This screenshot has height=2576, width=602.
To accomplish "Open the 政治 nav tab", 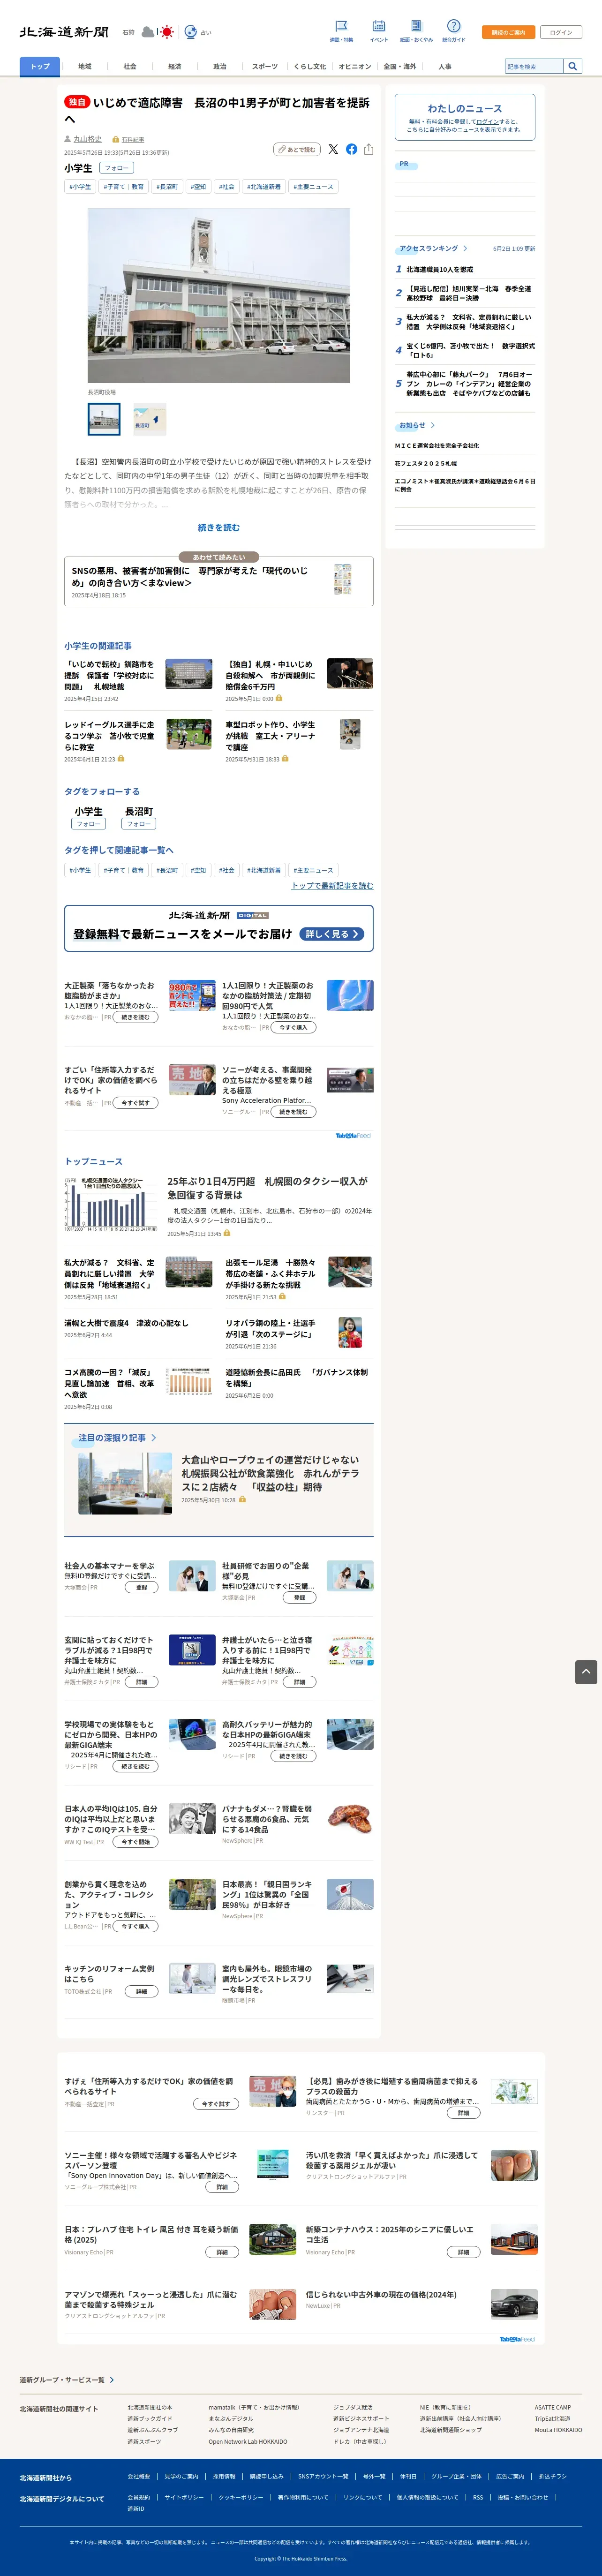I will pos(220,66).
